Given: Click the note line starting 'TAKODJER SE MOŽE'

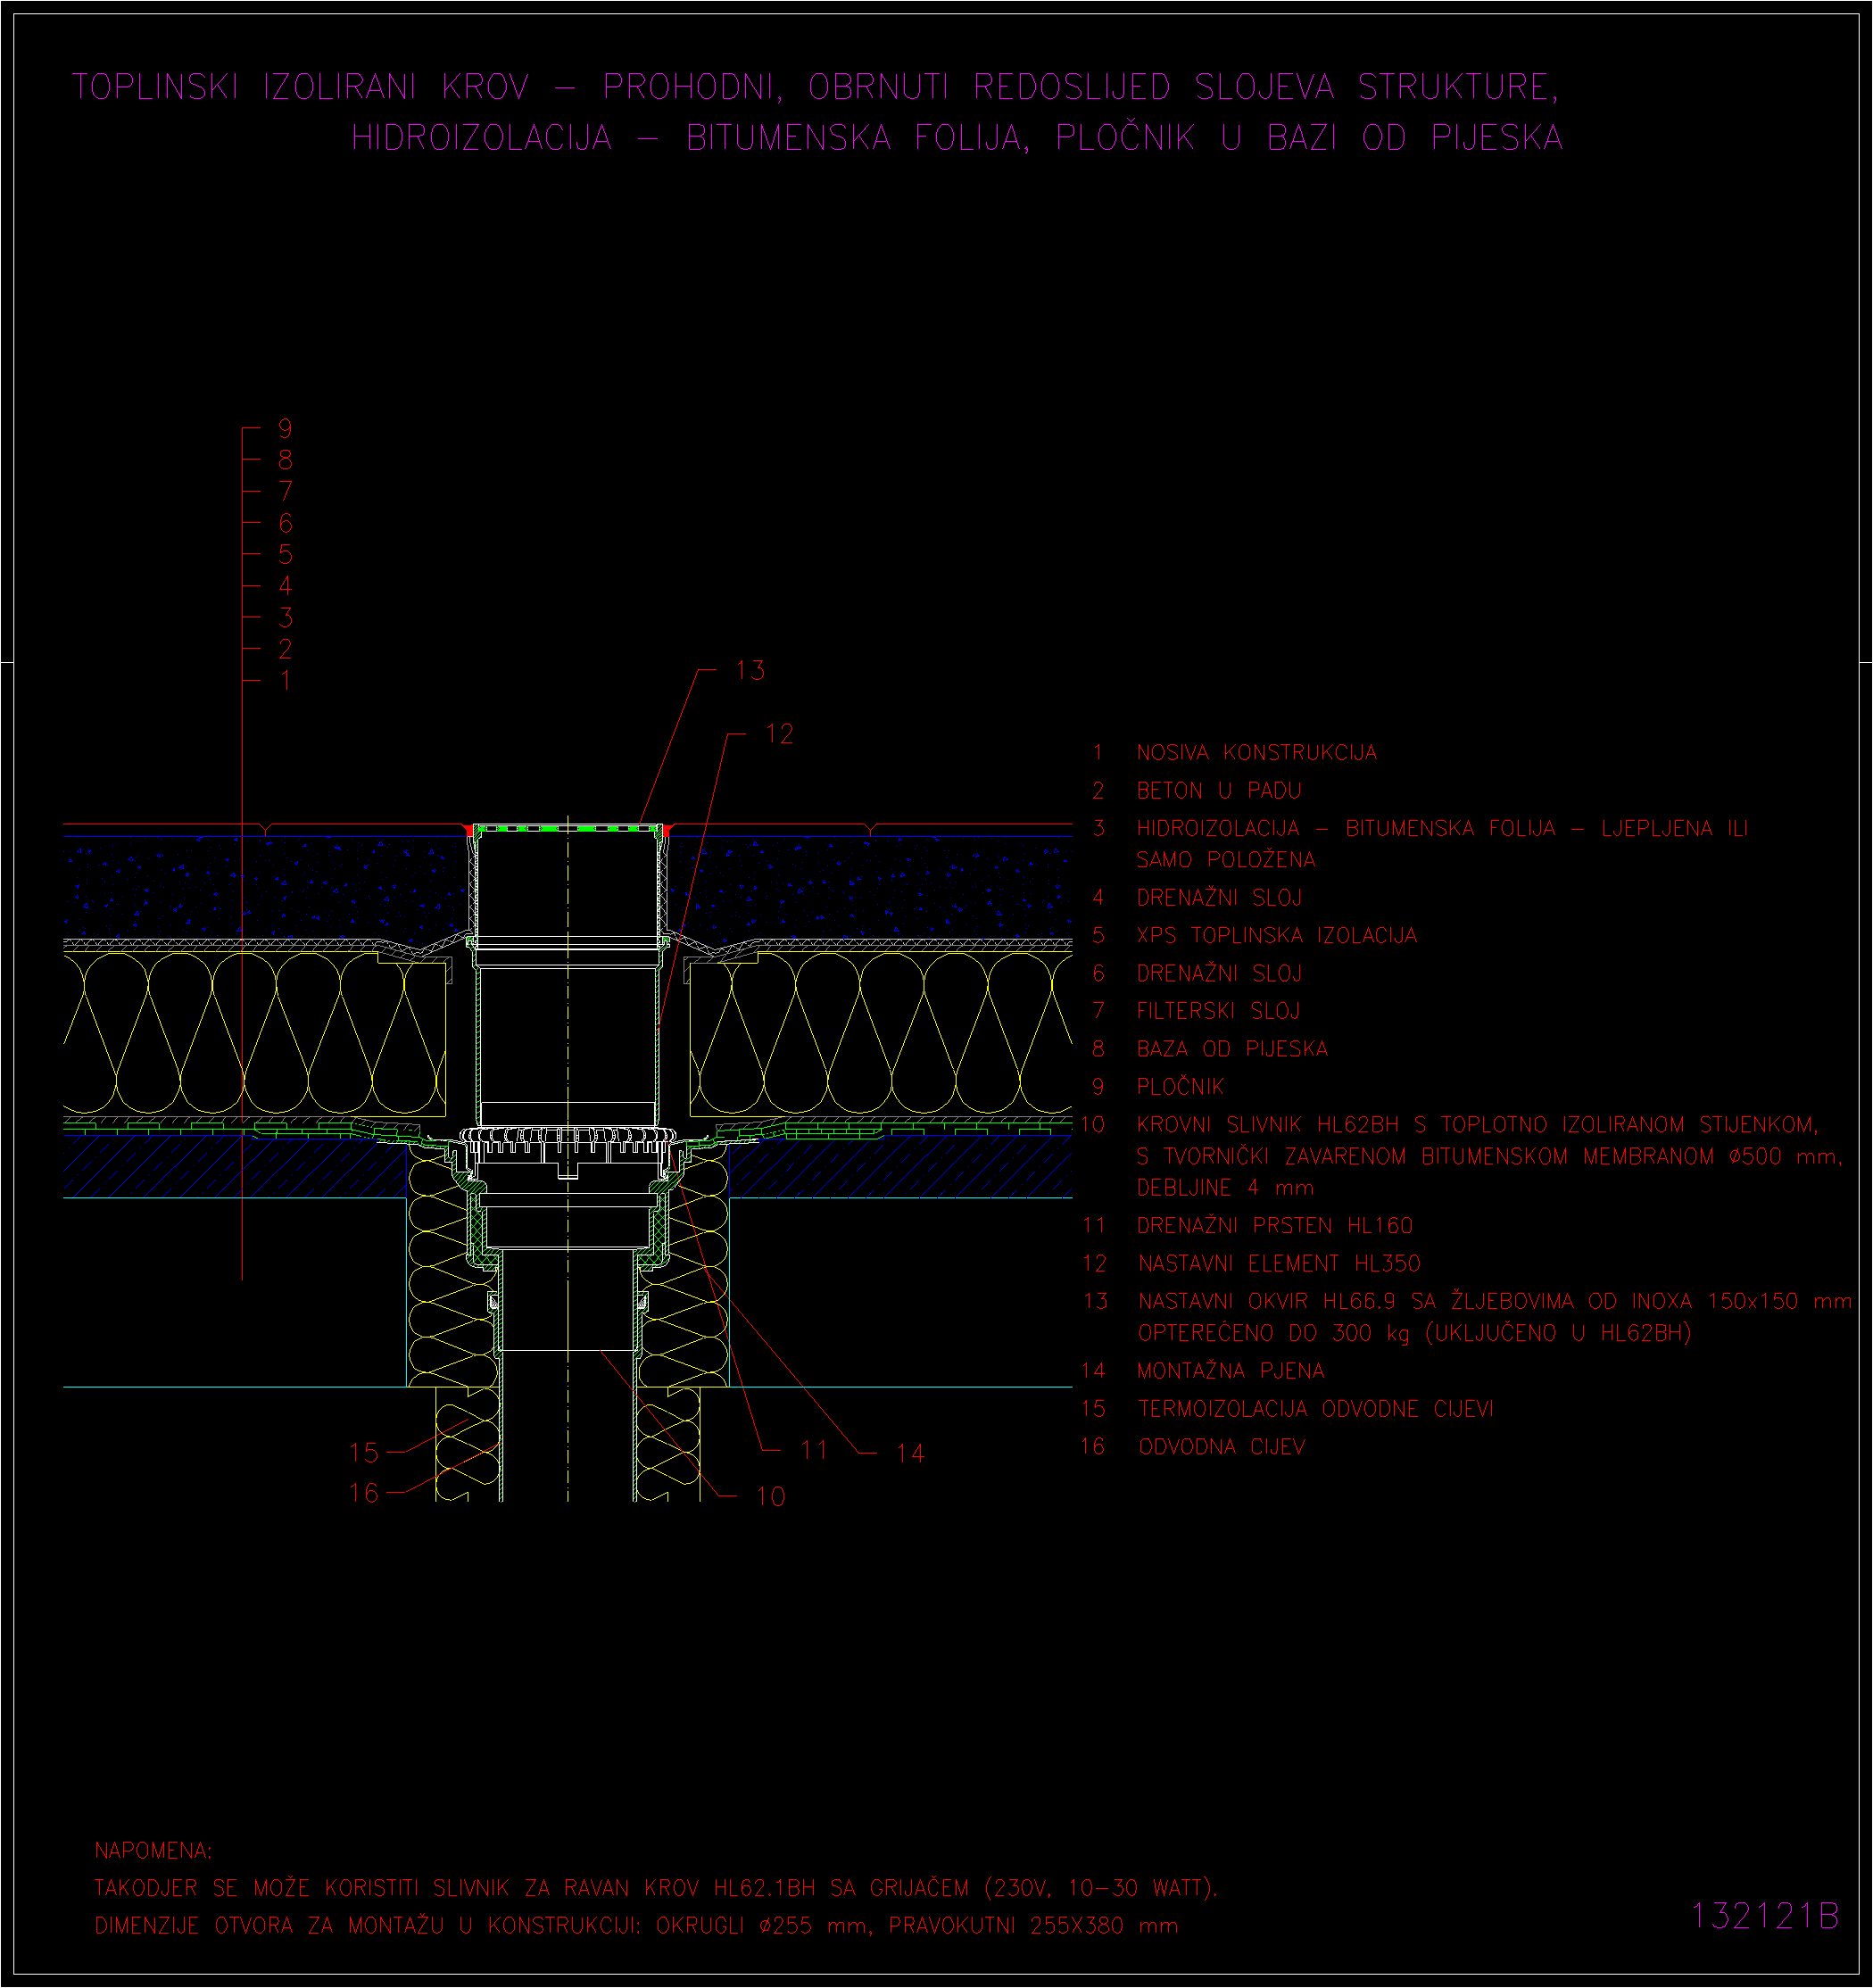Looking at the screenshot, I should click(x=656, y=1888).
